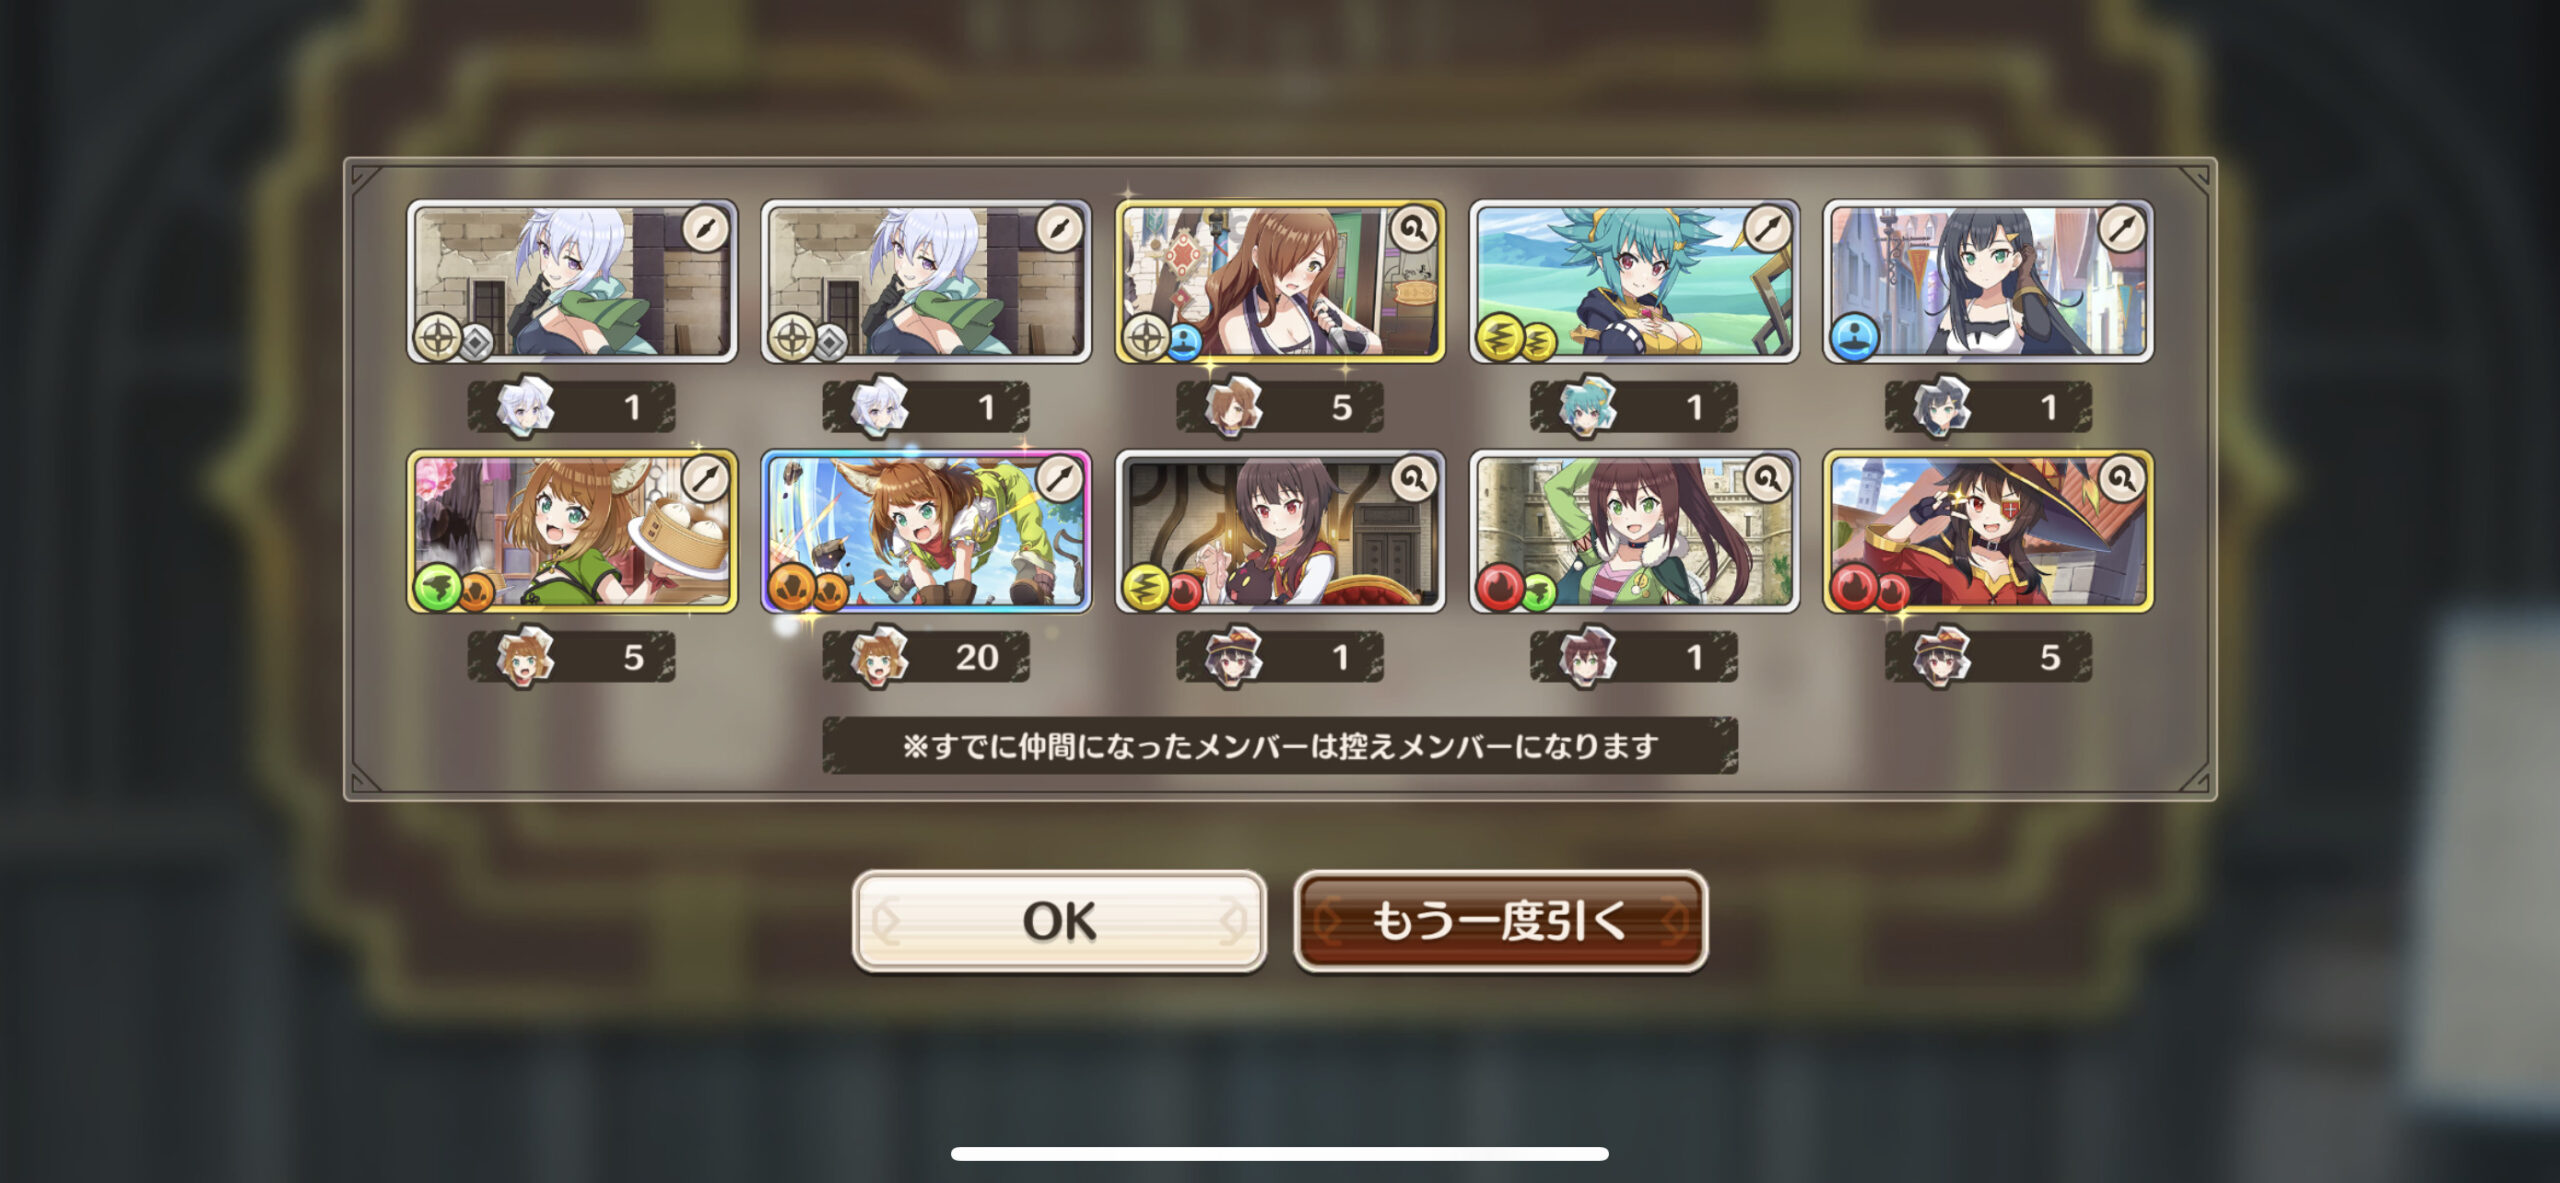Image resolution: width=2560 pixels, height=1183 pixels.
Task: Tap the yellow lightning element icon on teal-haired card
Action: pyautogui.click(x=1501, y=337)
